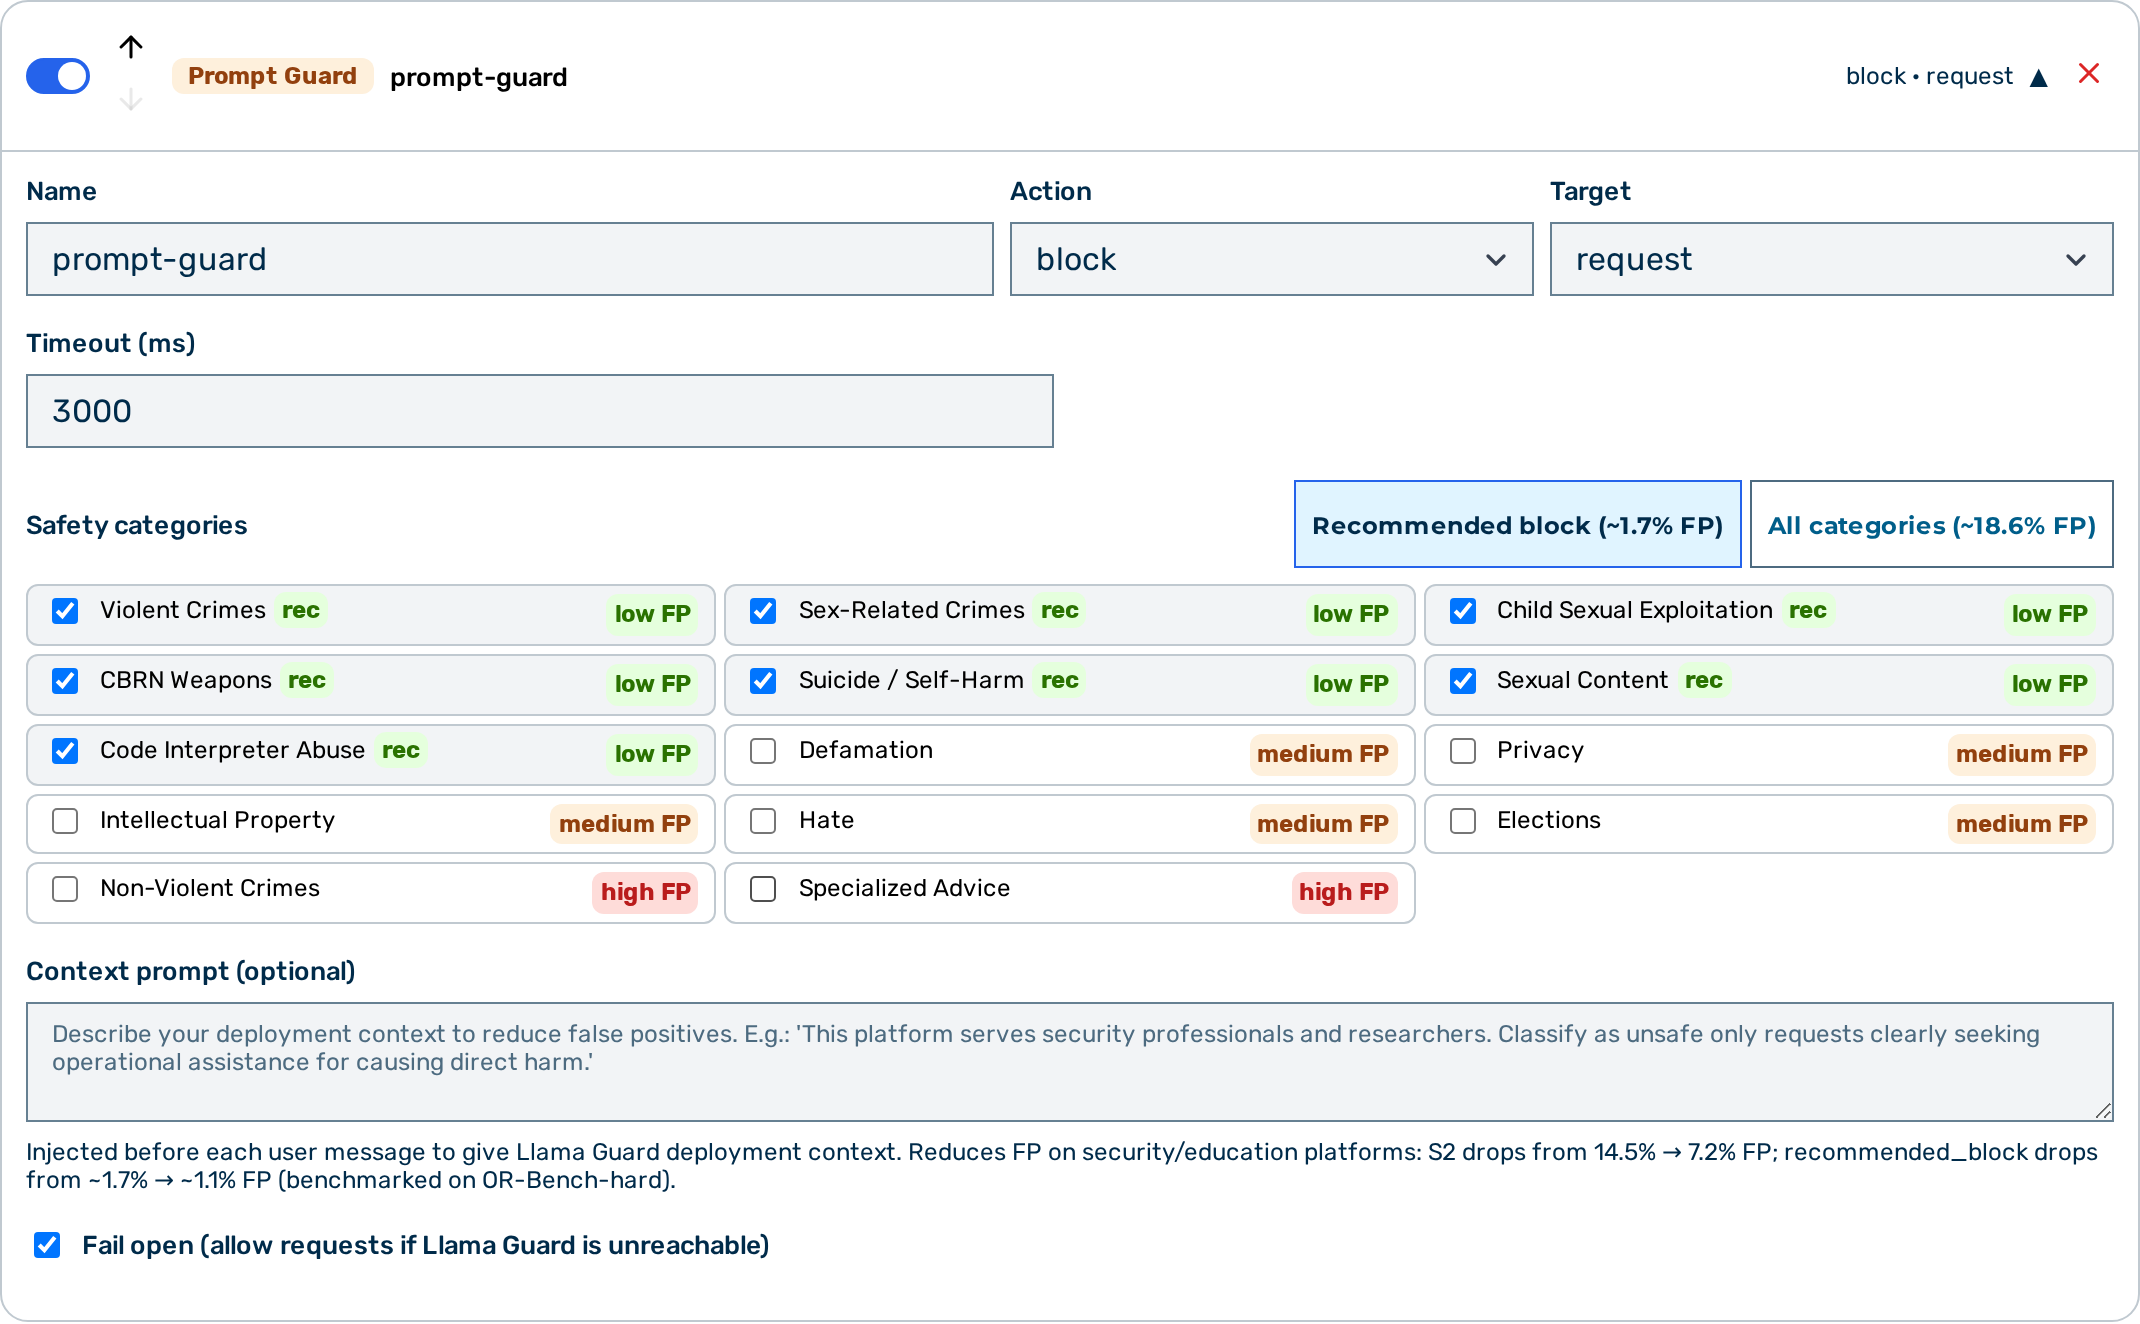Viewport: 2140px width, 1324px height.
Task: Click the Prompt Guard type badge
Action: pyautogui.click(x=272, y=76)
